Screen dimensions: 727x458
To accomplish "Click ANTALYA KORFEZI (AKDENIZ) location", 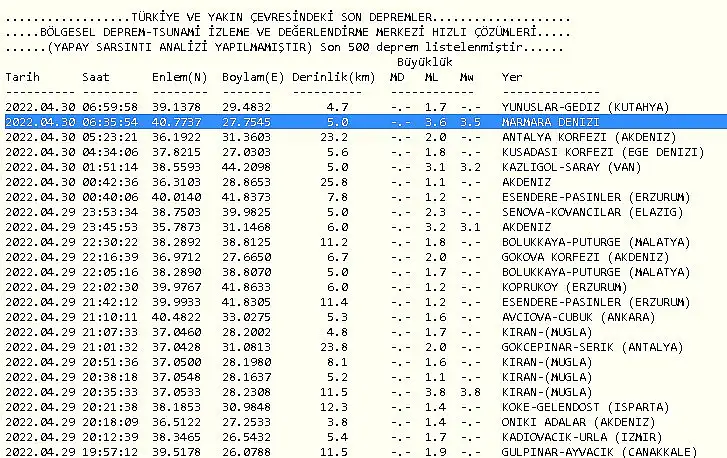I will [x=589, y=137].
